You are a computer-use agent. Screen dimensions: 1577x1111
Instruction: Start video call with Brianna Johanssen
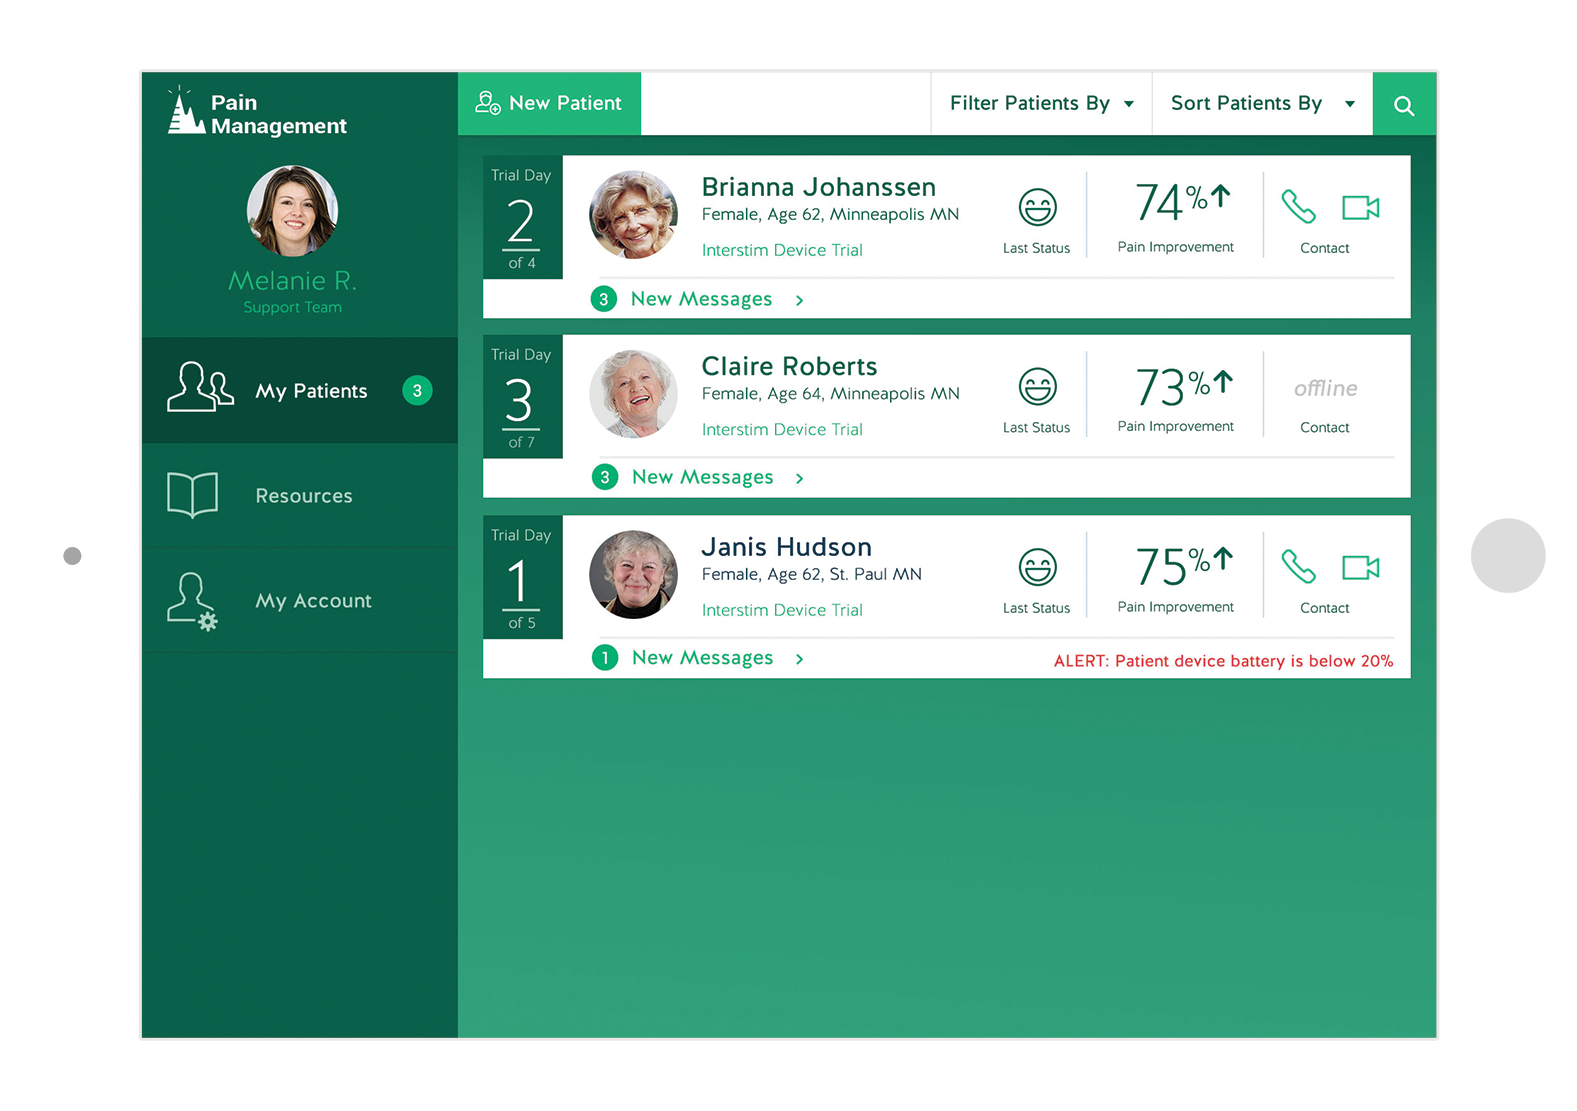(x=1360, y=207)
